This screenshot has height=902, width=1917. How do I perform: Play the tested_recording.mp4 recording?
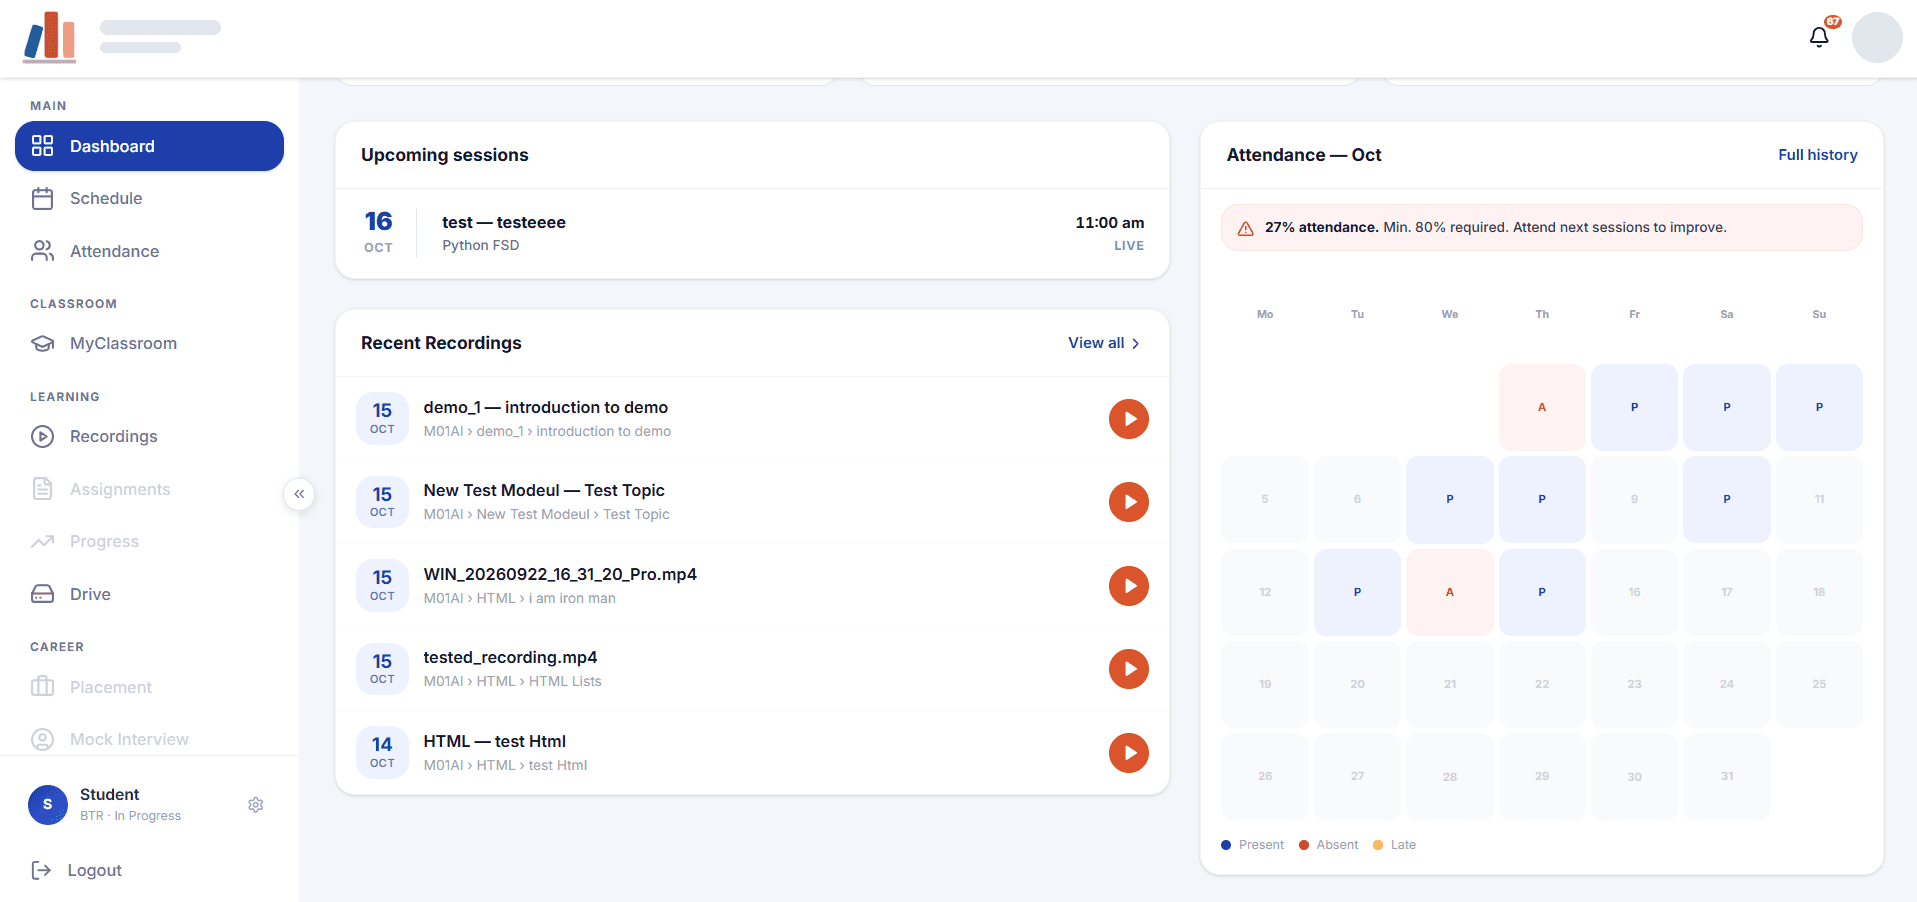(1129, 669)
